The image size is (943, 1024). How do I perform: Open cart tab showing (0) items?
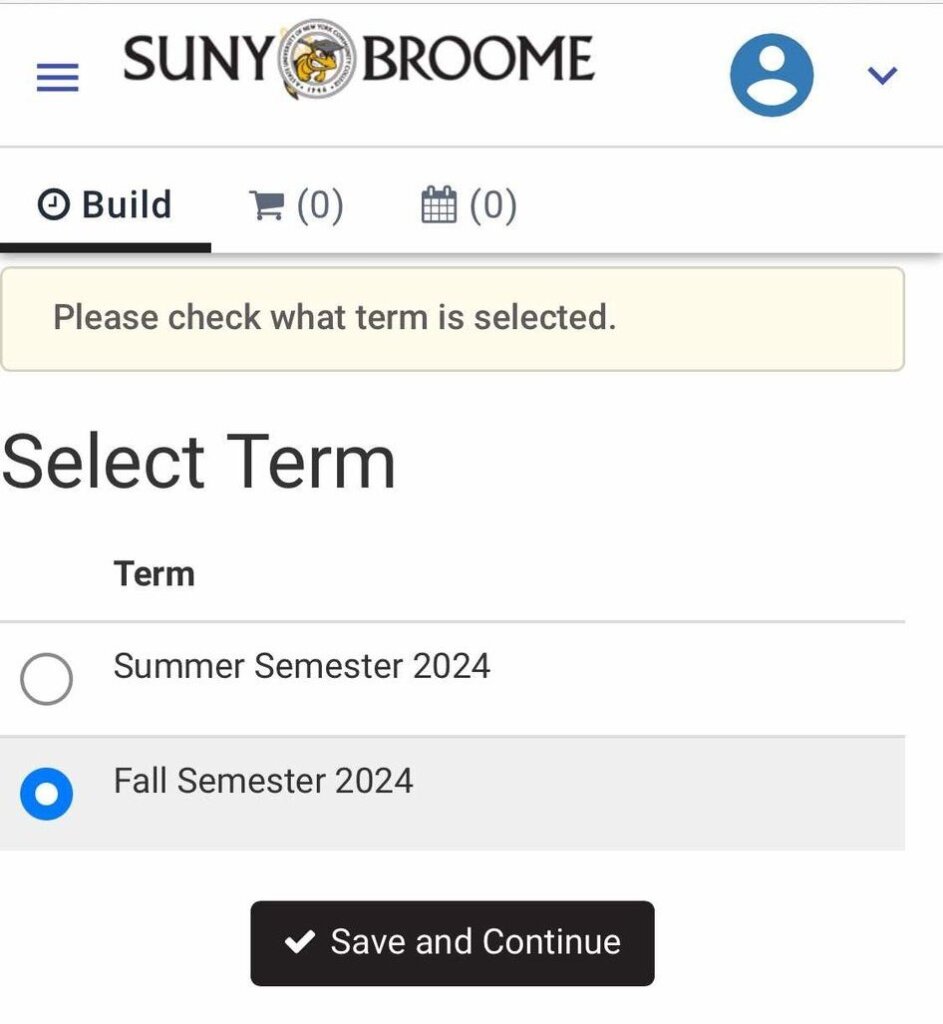296,204
